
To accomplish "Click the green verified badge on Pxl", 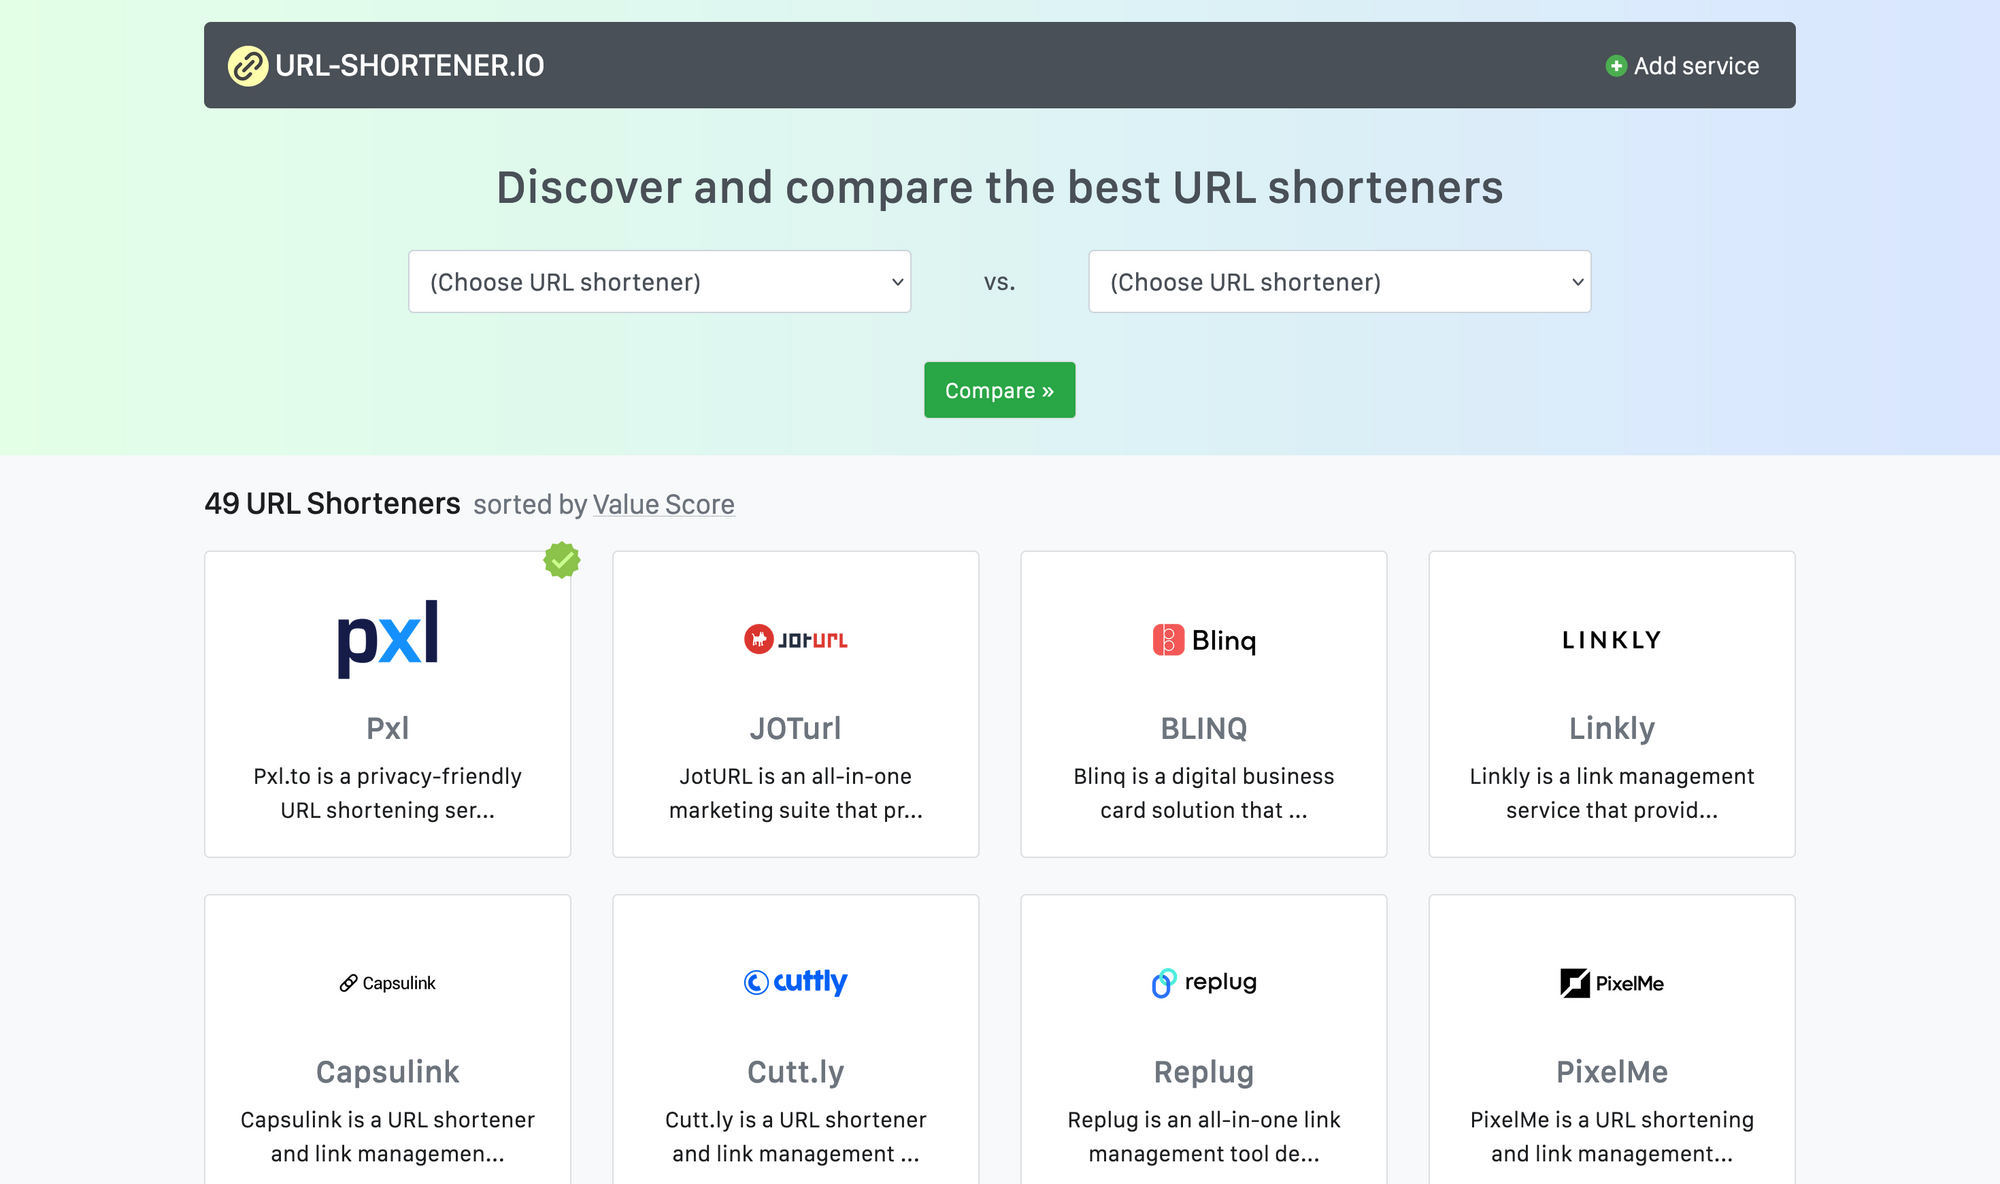I will (562, 560).
